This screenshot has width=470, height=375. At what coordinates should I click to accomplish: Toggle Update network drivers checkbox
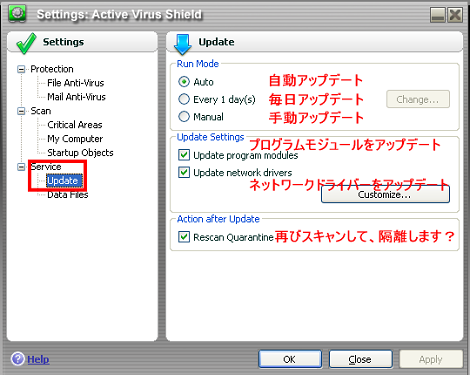point(184,172)
